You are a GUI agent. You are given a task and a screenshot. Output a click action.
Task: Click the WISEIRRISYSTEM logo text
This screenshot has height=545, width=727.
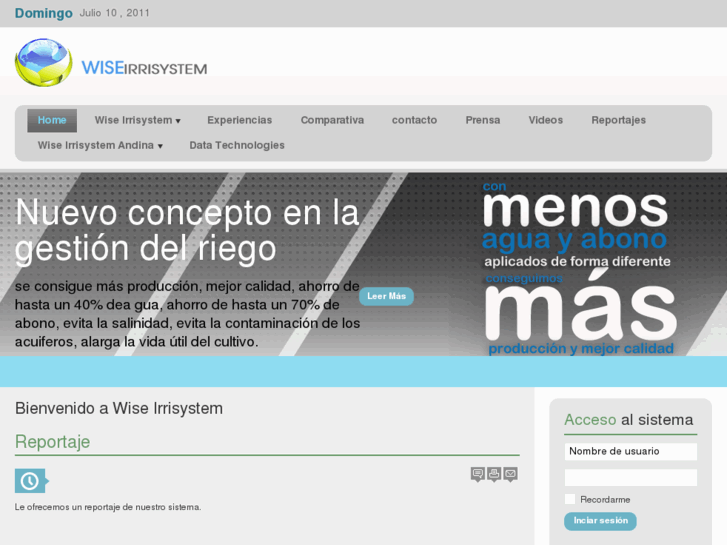coord(144,68)
